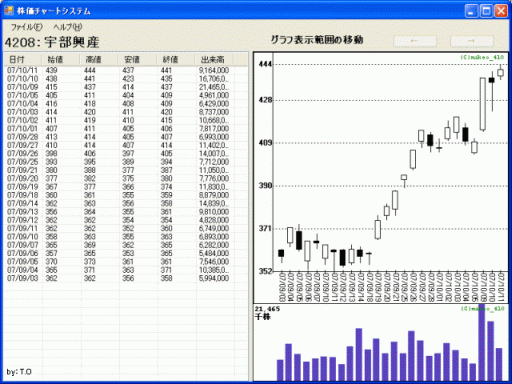Sort by the 日付 column header
The width and height of the screenshot is (512, 384).
tap(23, 60)
